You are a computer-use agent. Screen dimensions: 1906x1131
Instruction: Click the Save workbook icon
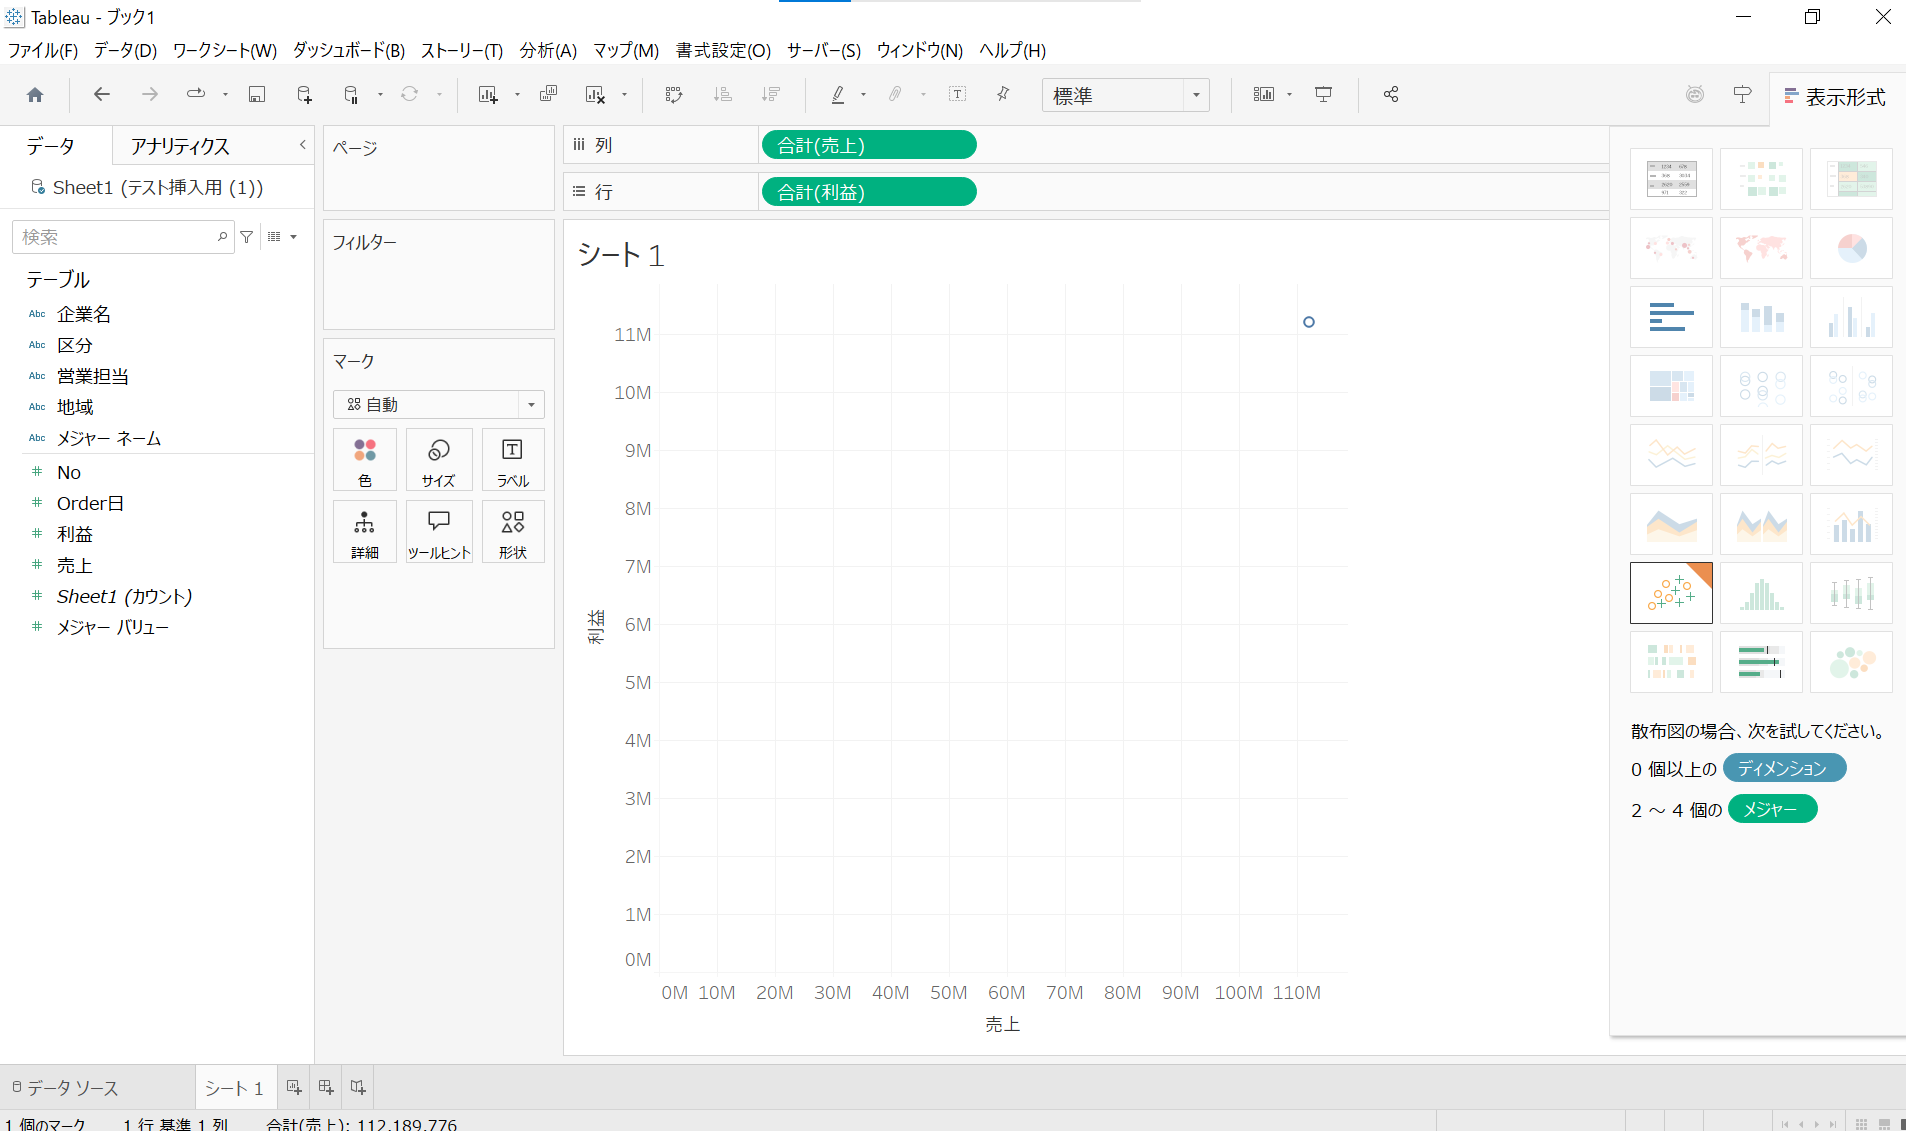click(257, 95)
